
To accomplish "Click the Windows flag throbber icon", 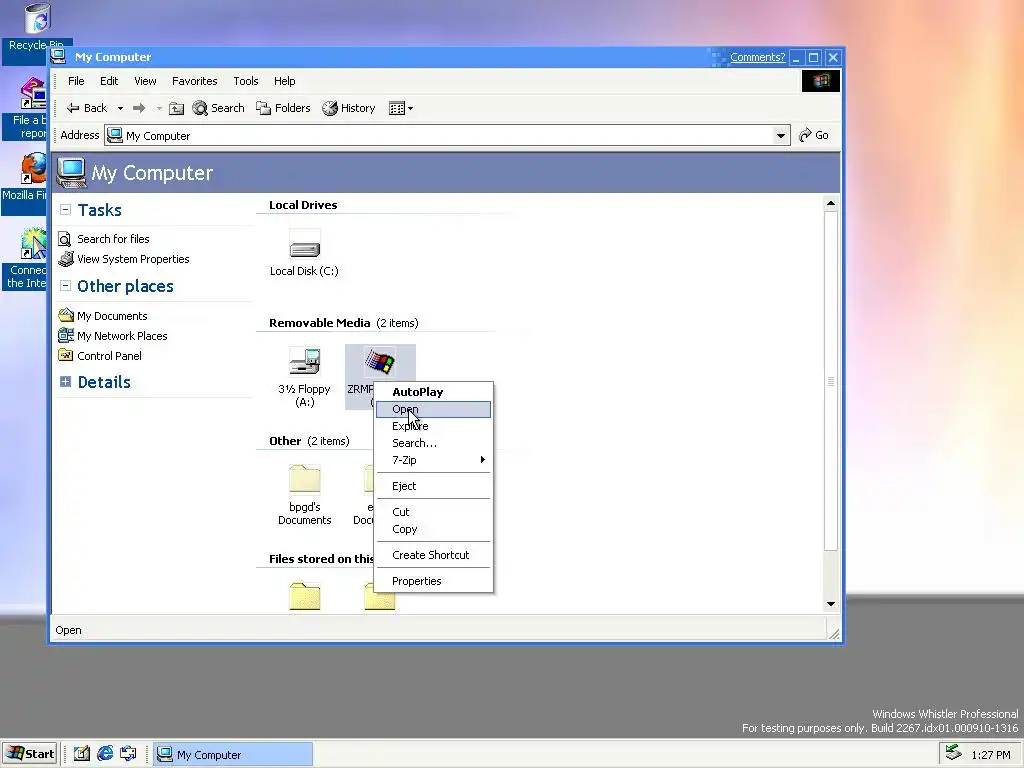I will [x=821, y=81].
